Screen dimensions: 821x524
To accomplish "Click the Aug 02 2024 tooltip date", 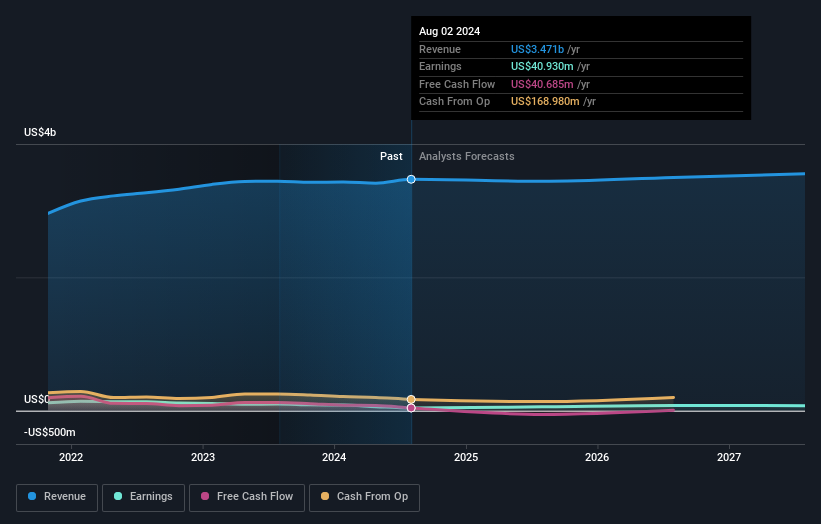I will coord(449,31).
